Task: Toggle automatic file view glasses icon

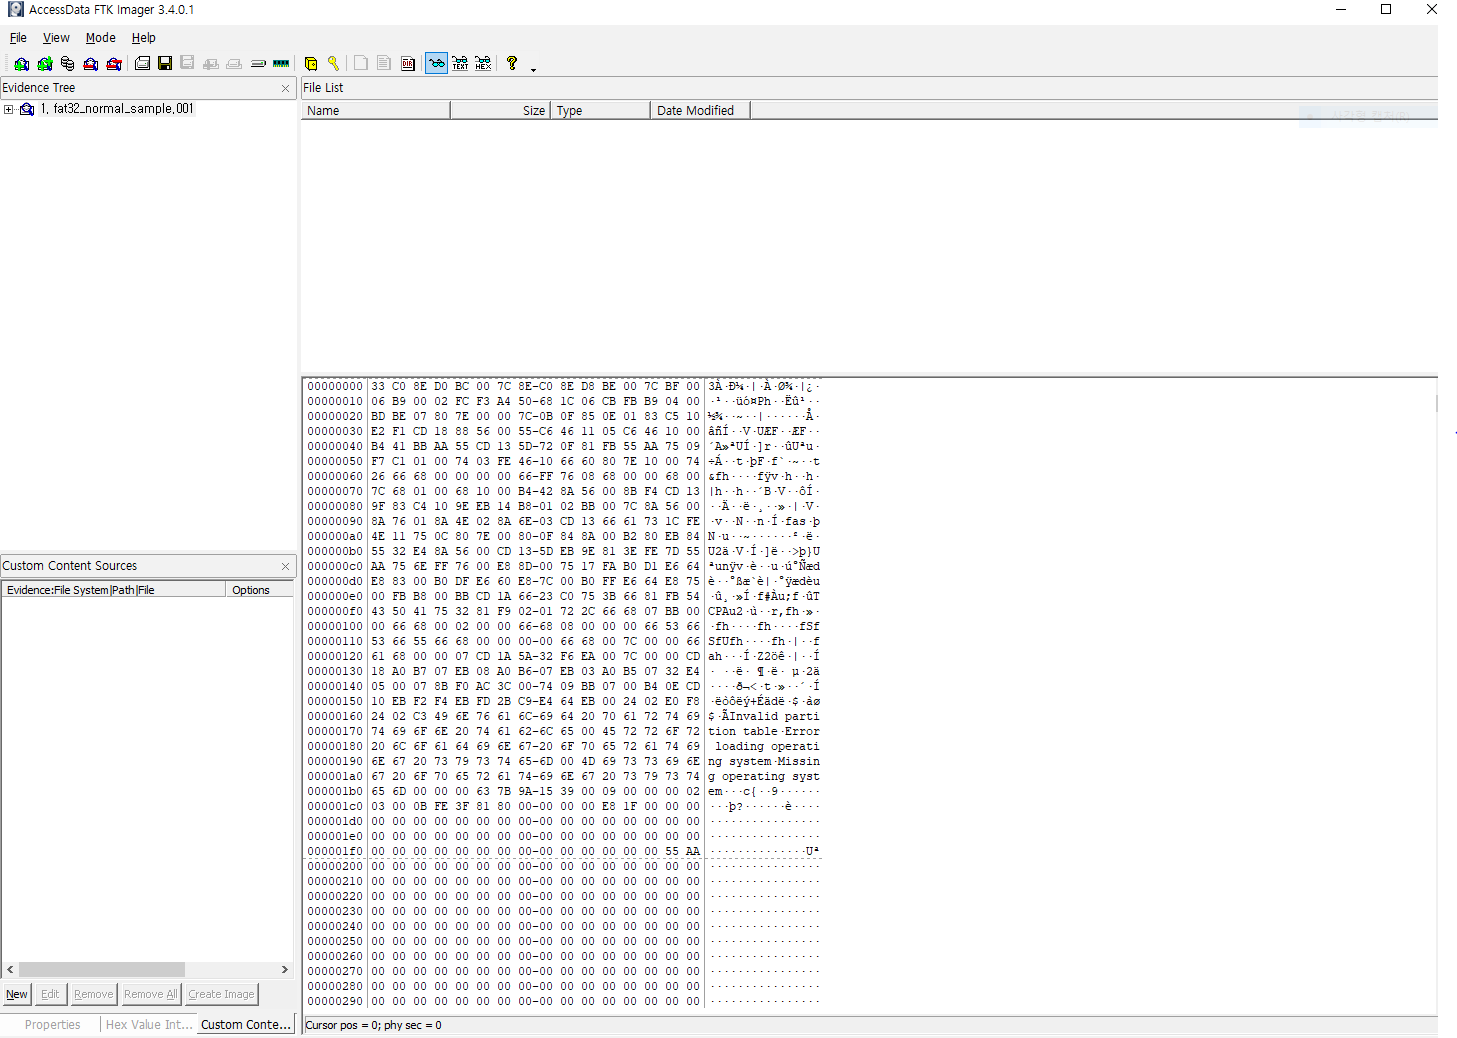Action: (x=436, y=63)
